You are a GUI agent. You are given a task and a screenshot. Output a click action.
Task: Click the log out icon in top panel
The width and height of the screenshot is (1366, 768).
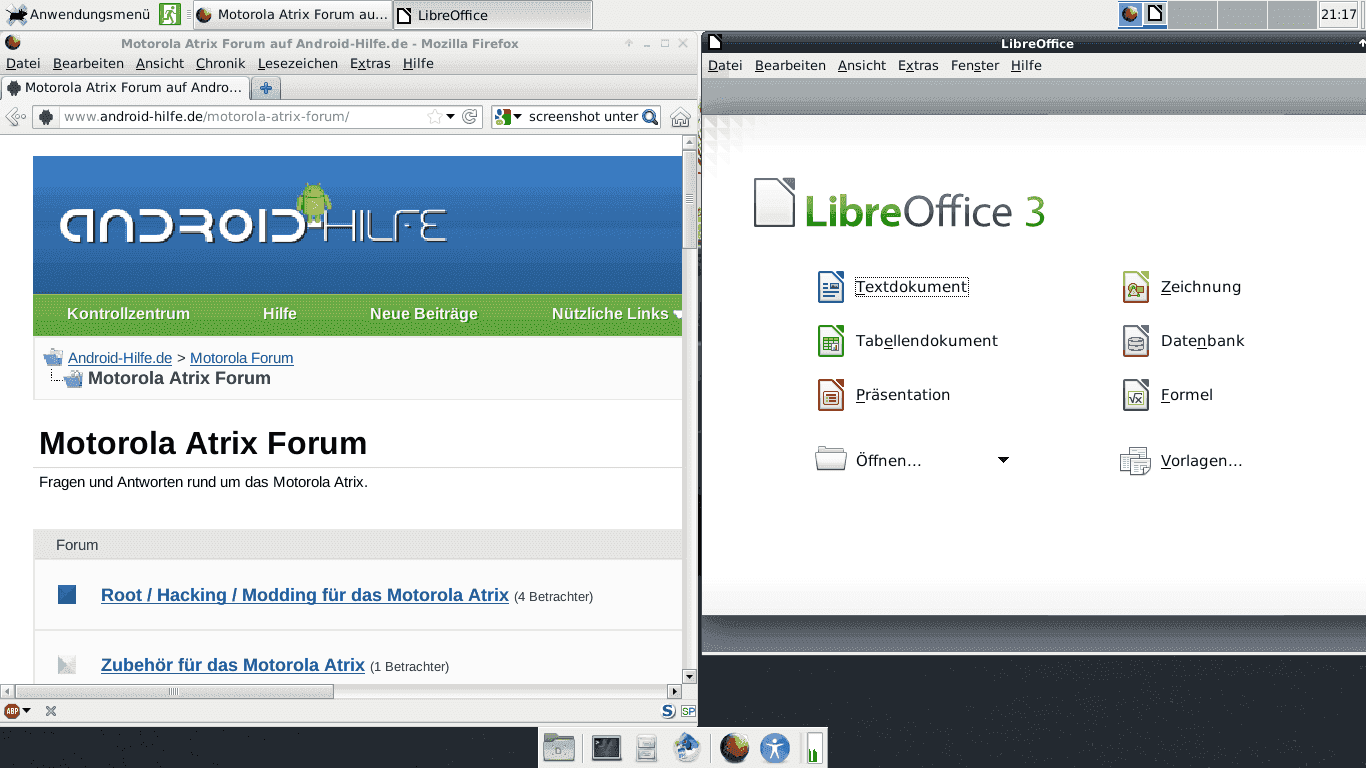[170, 14]
